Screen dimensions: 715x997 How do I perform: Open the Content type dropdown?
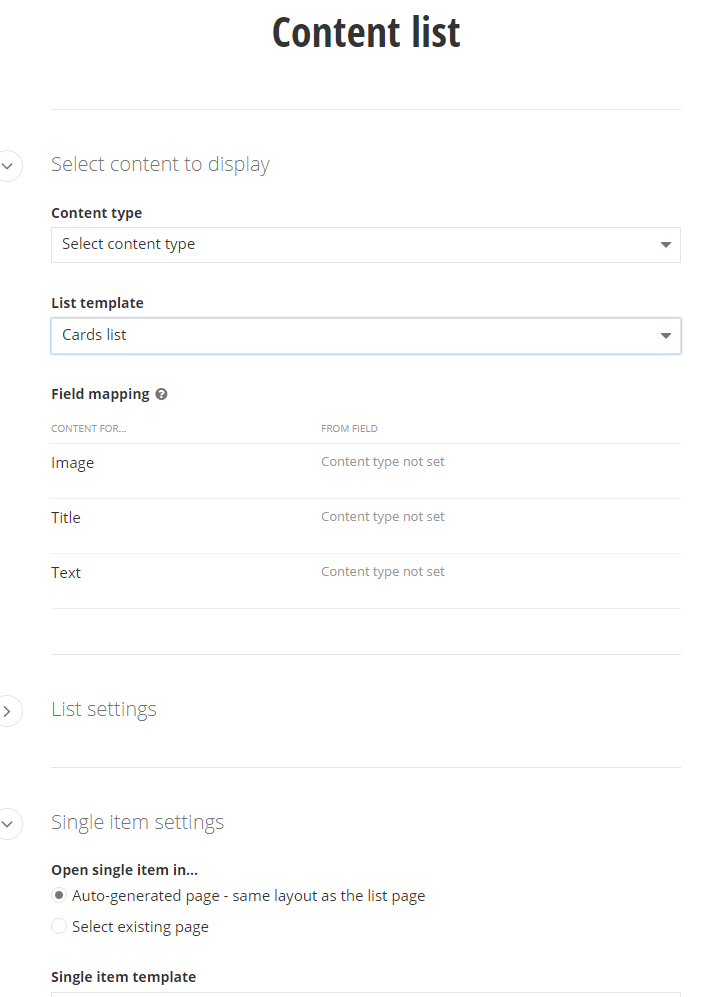(x=366, y=245)
